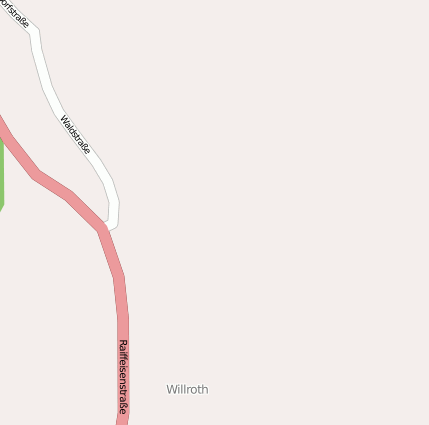Click pink road beneath the Raiffeisenstraße label end
429x425 pixels.
click(x=123, y=419)
